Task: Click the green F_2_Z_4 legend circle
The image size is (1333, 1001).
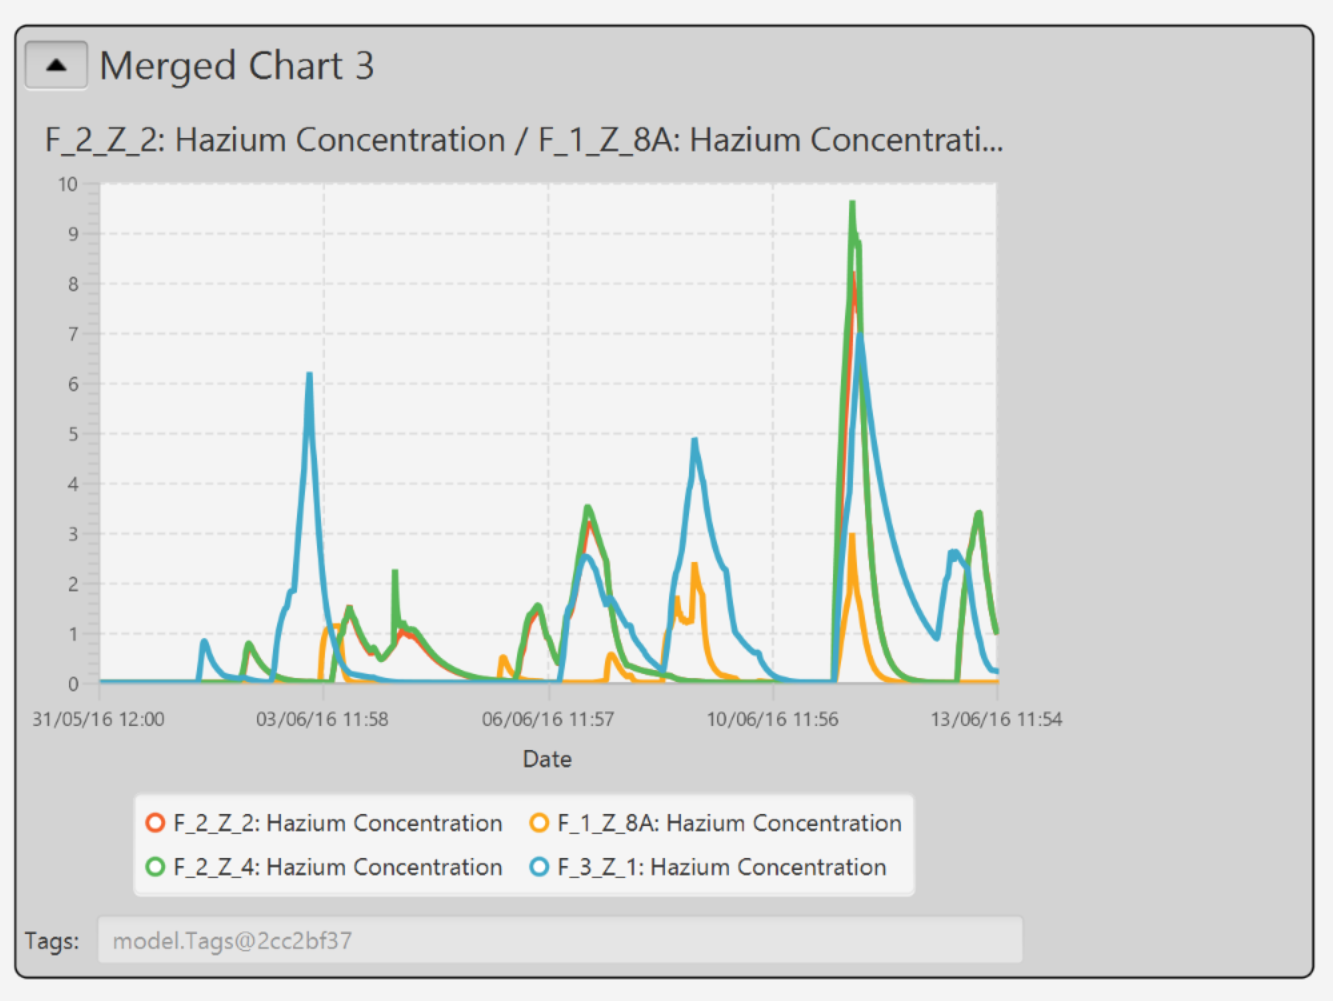Action: point(155,867)
